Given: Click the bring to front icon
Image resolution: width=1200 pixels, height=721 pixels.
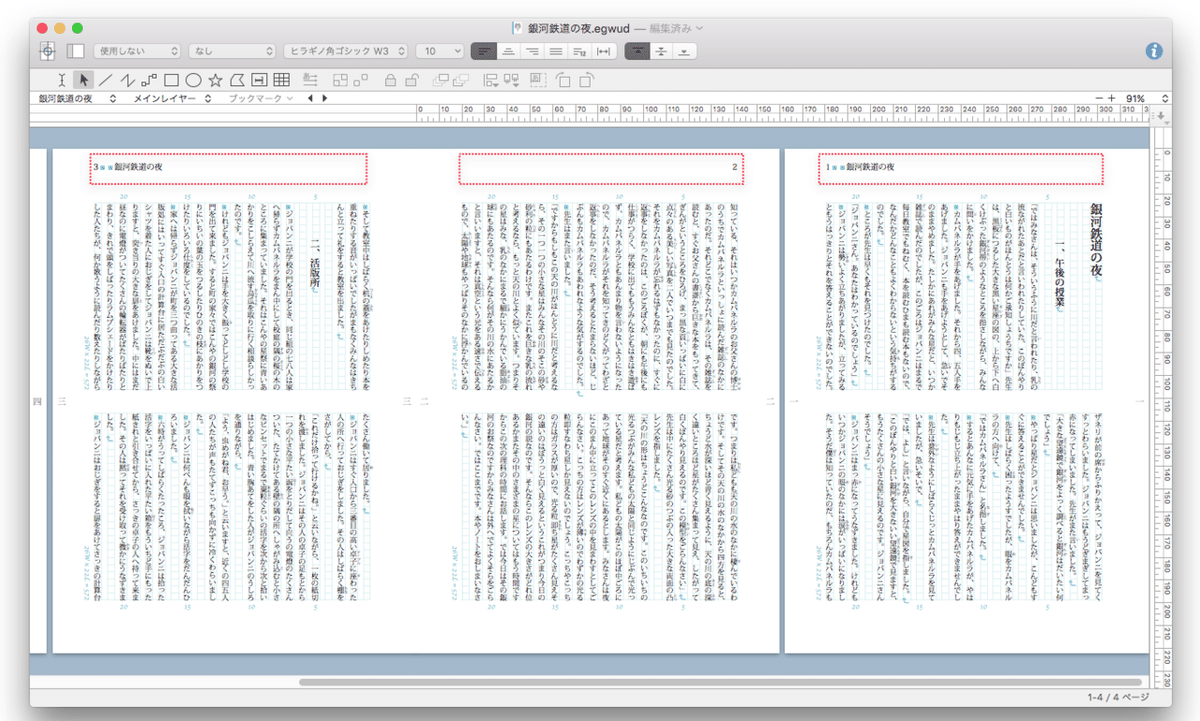Looking at the screenshot, I should point(441,79).
